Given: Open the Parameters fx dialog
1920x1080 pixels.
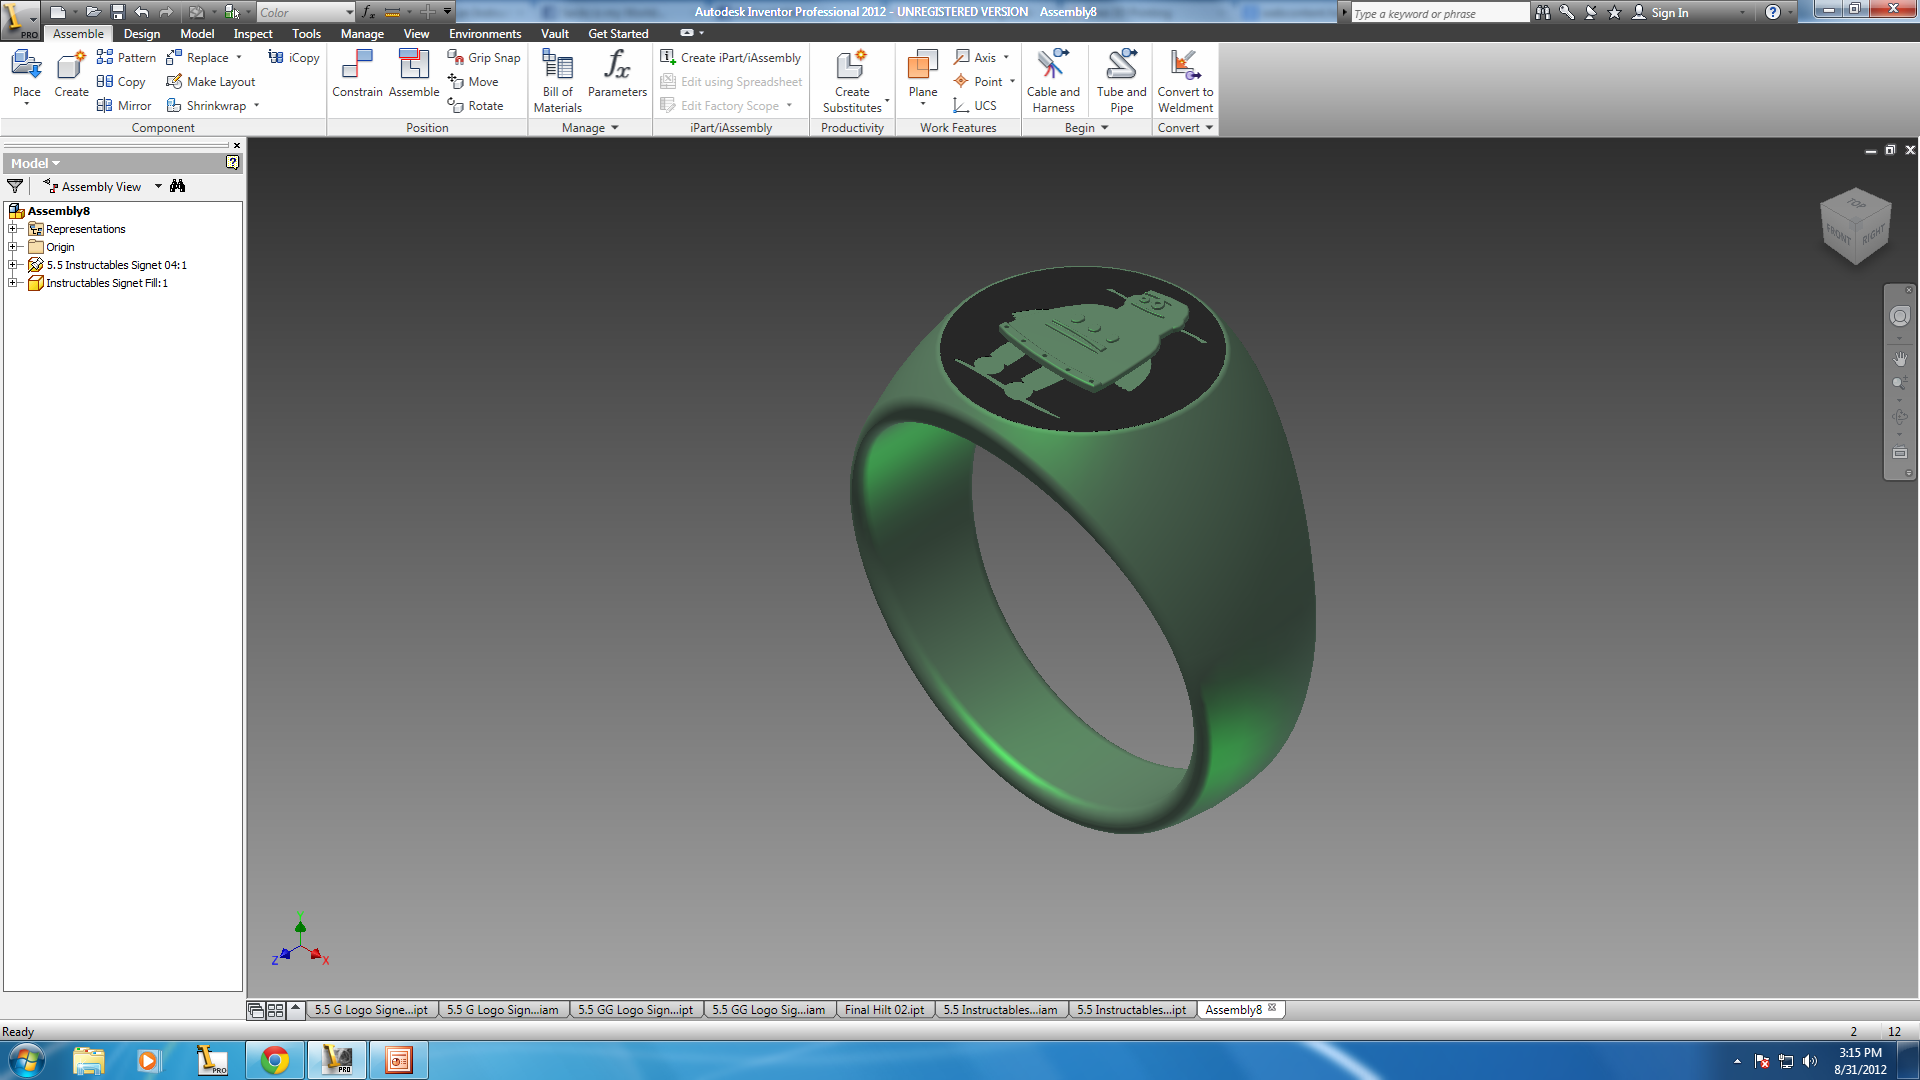Looking at the screenshot, I should 617,75.
